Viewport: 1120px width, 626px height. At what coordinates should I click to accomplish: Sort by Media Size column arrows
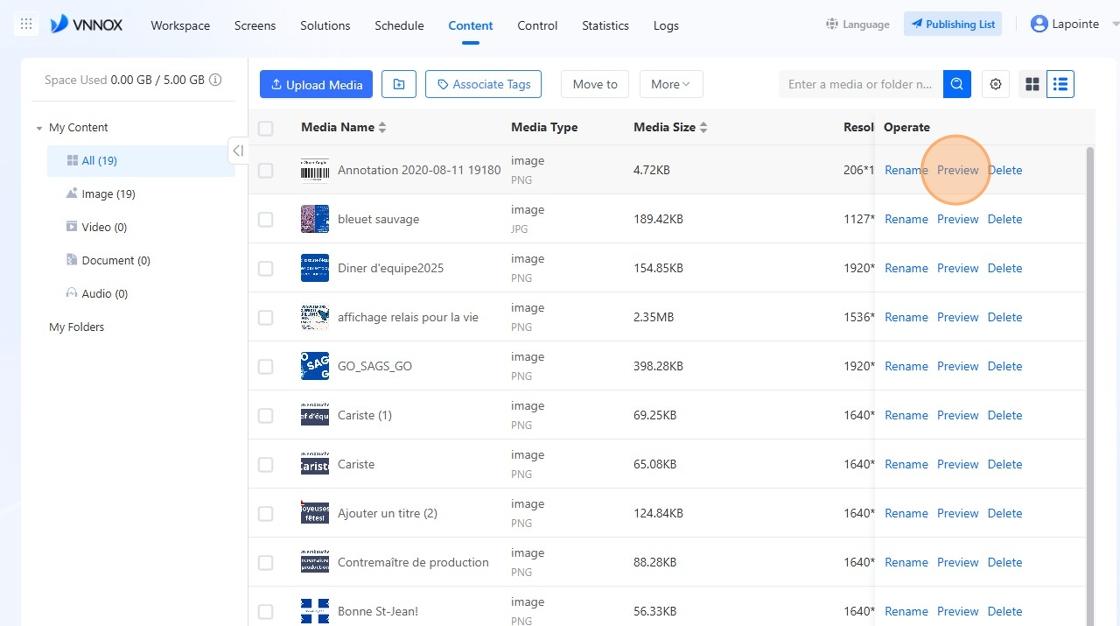pos(704,127)
